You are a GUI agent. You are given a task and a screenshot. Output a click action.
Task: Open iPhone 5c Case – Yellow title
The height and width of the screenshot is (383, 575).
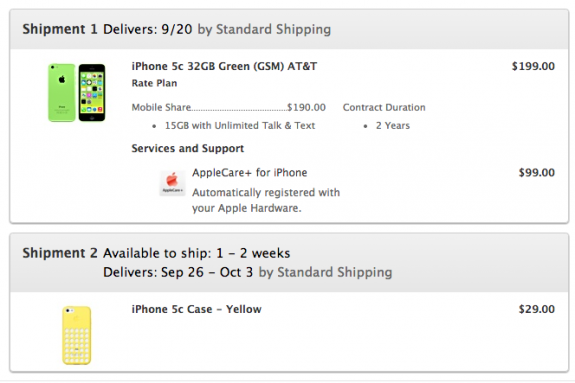click(196, 309)
